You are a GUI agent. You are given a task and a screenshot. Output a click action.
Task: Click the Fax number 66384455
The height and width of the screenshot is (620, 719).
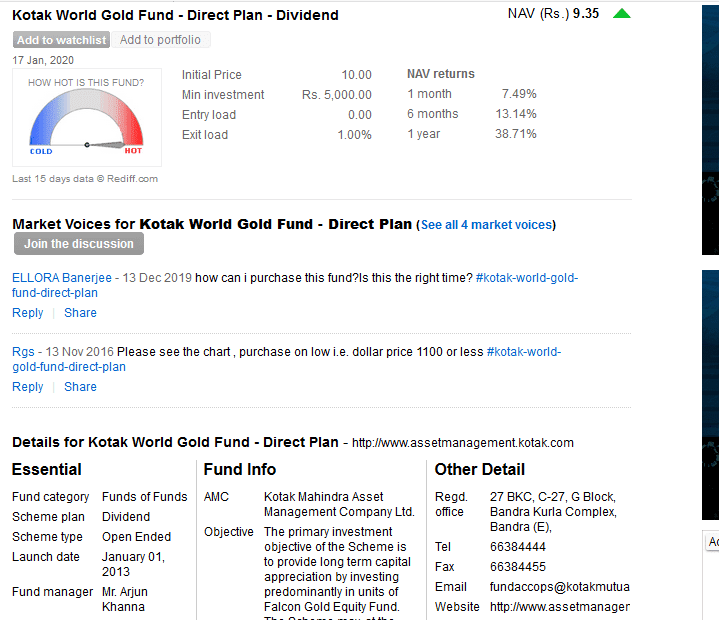pyautogui.click(x=518, y=567)
